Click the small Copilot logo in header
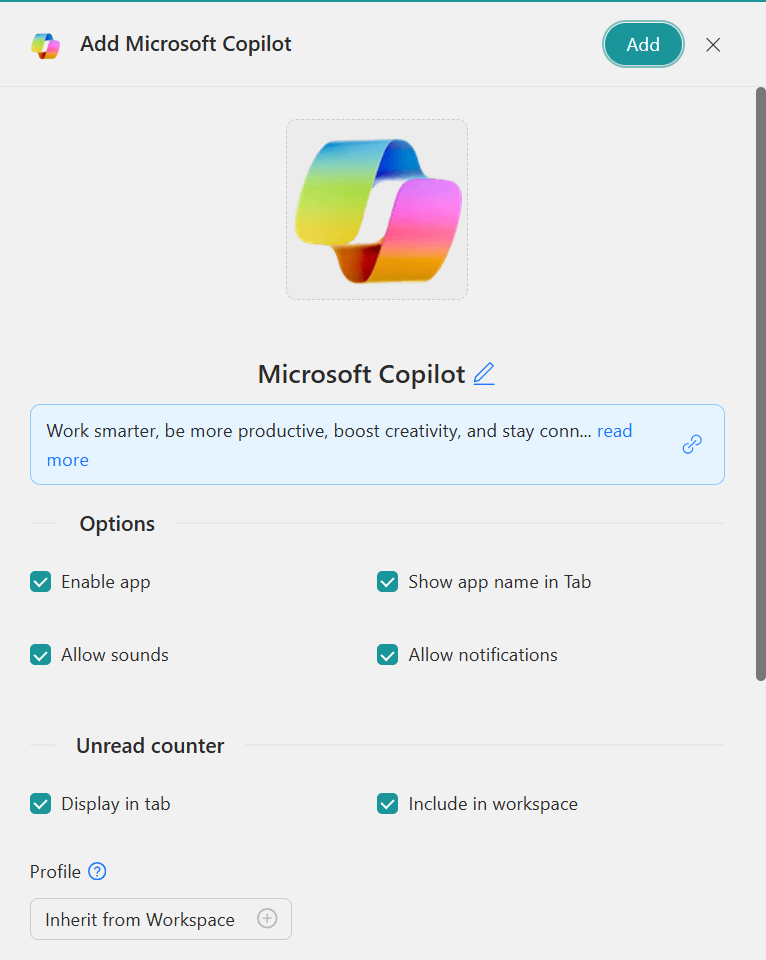Image resolution: width=766 pixels, height=960 pixels. pyautogui.click(x=45, y=45)
